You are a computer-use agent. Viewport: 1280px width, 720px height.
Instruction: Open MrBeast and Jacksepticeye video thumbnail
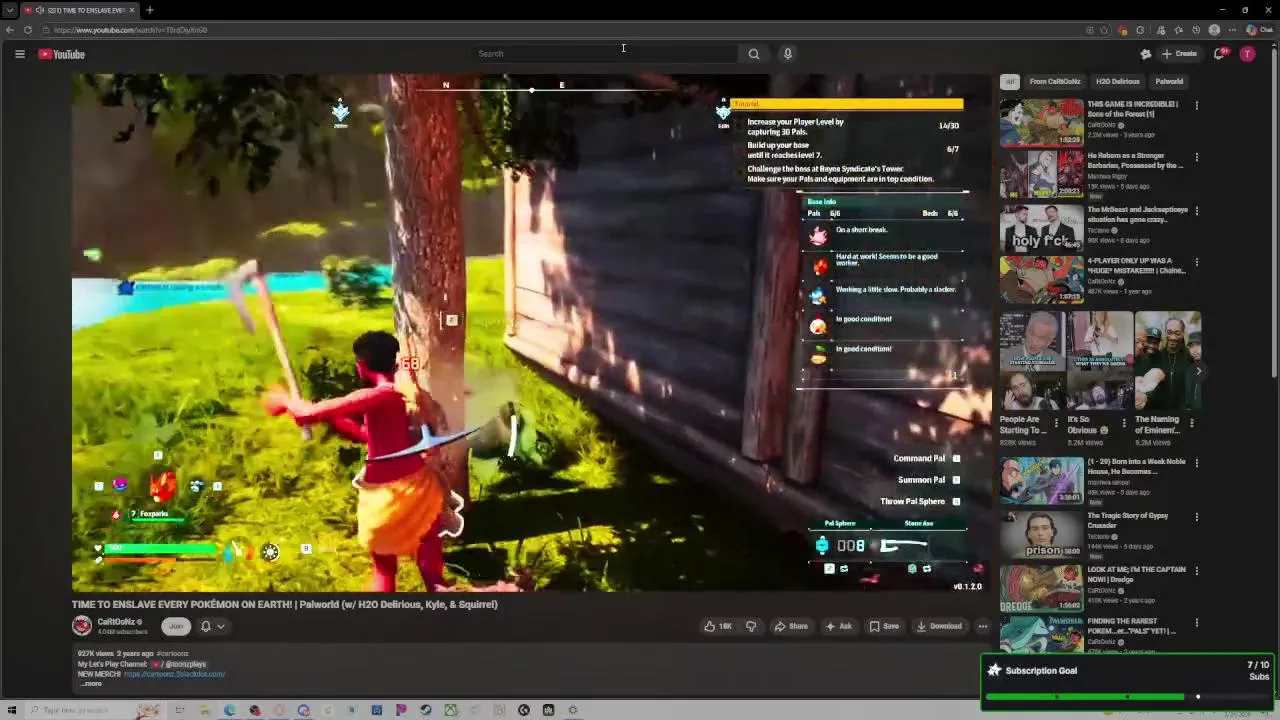click(x=1041, y=228)
